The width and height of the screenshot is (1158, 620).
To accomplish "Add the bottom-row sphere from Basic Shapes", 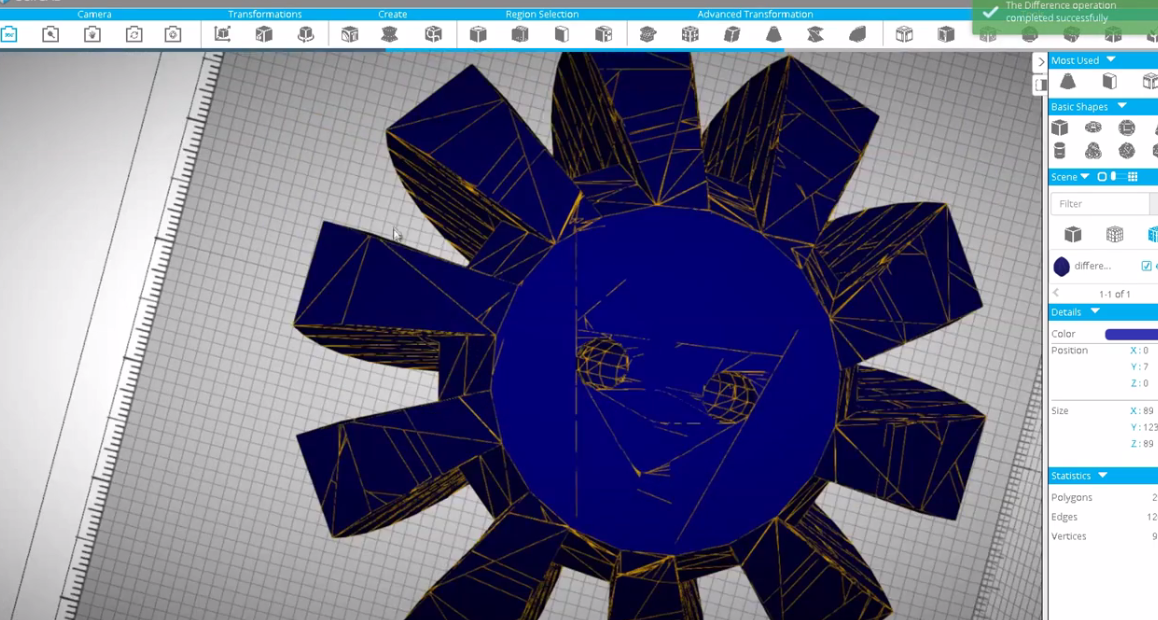I will tap(1126, 151).
